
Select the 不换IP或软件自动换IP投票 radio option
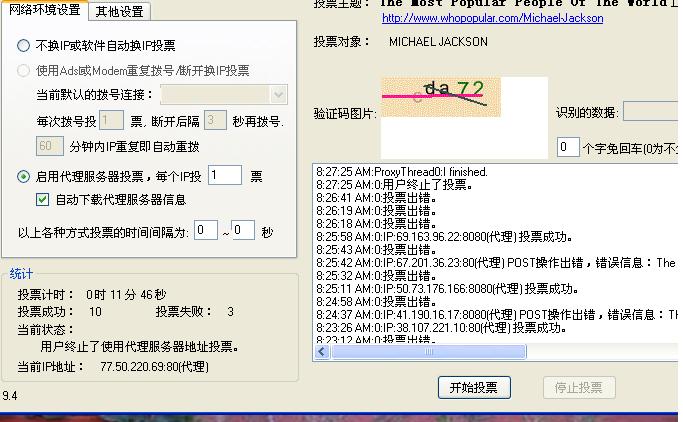pyautogui.click(x=24, y=46)
